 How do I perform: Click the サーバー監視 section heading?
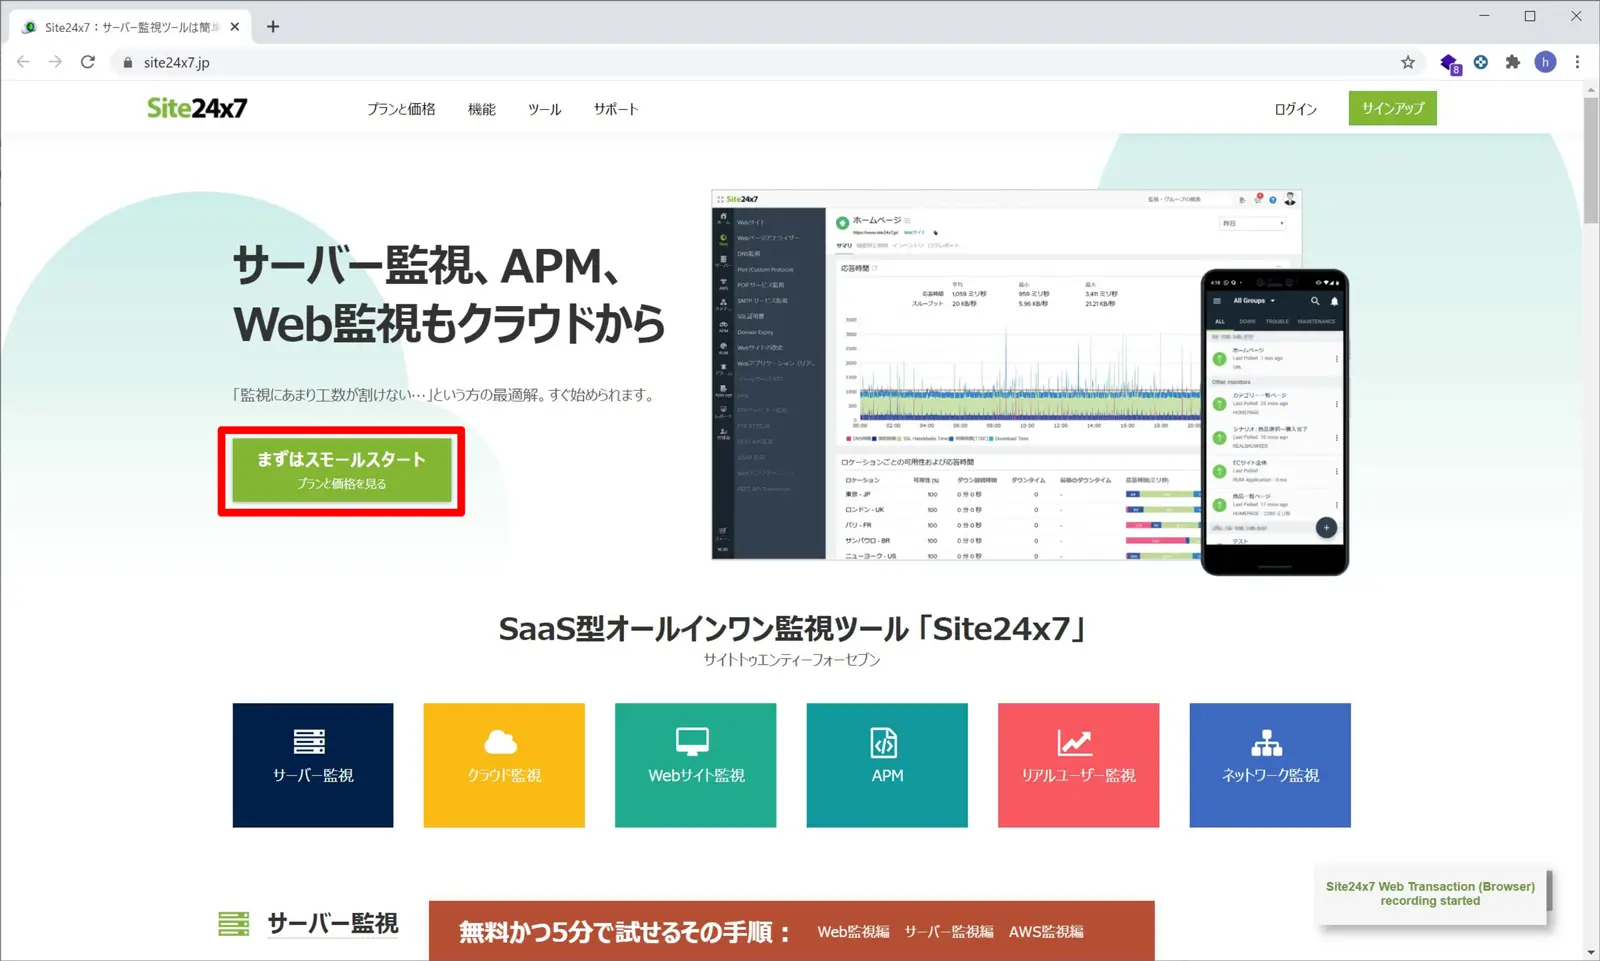(x=332, y=923)
